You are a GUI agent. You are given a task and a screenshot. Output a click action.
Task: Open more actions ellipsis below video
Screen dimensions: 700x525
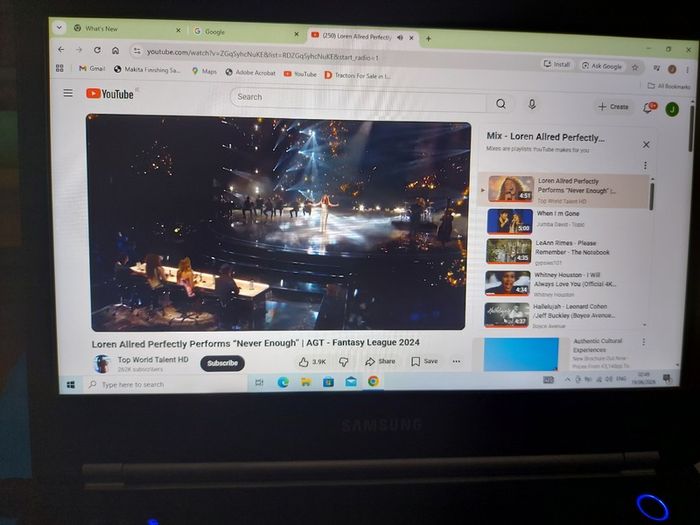pos(456,361)
